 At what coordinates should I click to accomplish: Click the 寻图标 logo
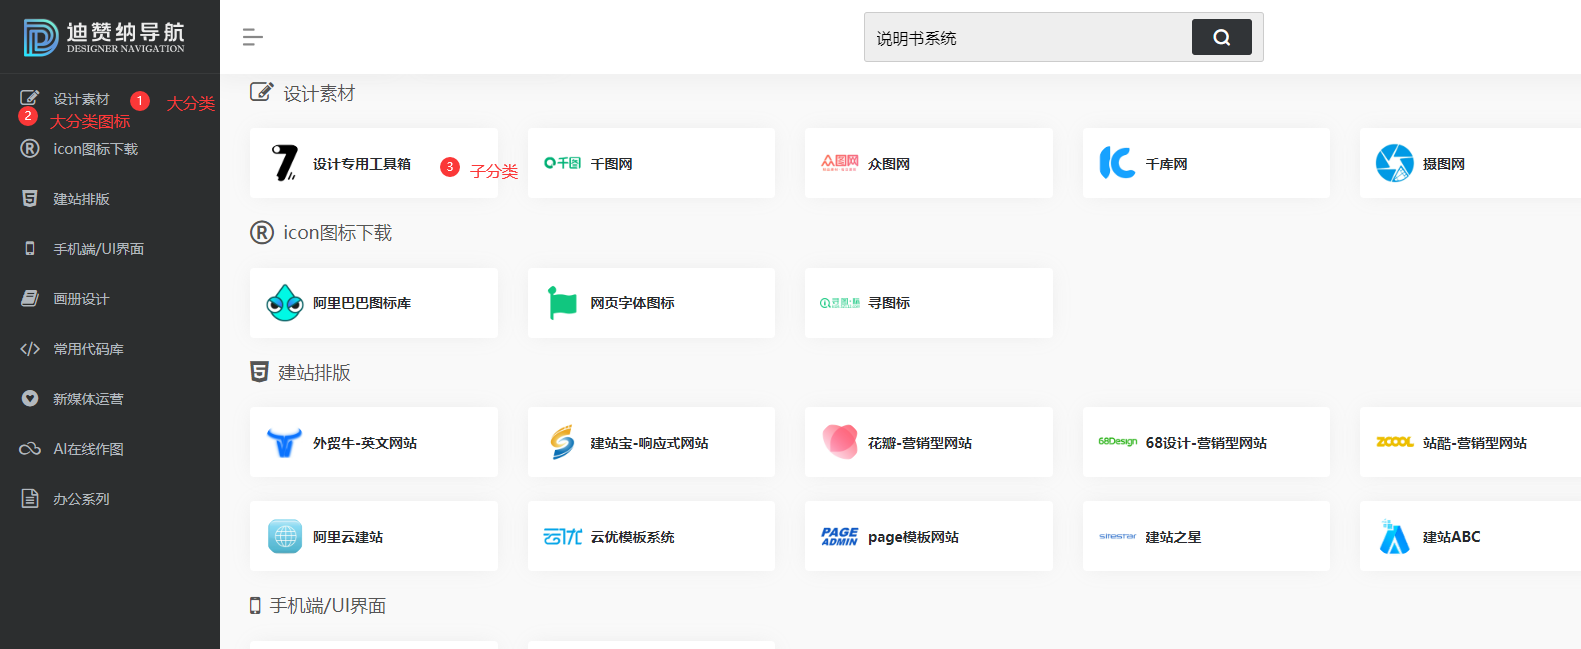coord(840,303)
